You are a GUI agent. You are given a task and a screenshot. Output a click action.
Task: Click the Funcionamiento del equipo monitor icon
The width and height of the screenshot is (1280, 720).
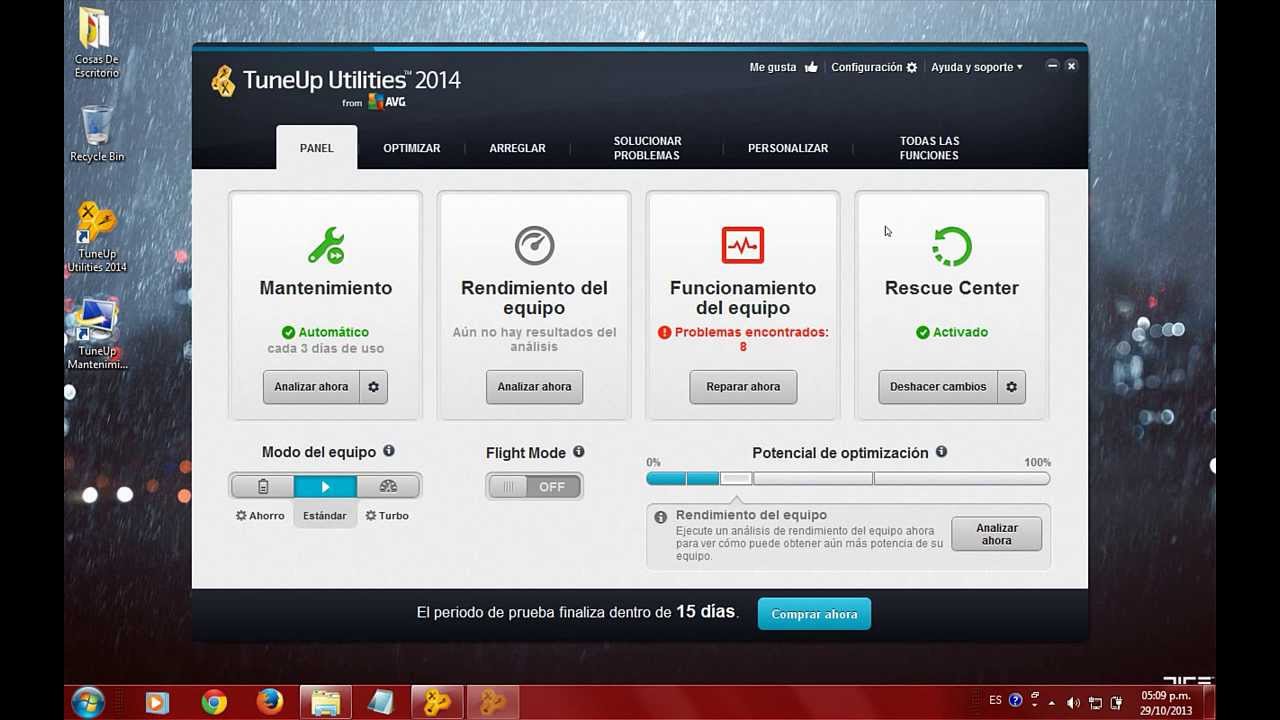point(743,244)
